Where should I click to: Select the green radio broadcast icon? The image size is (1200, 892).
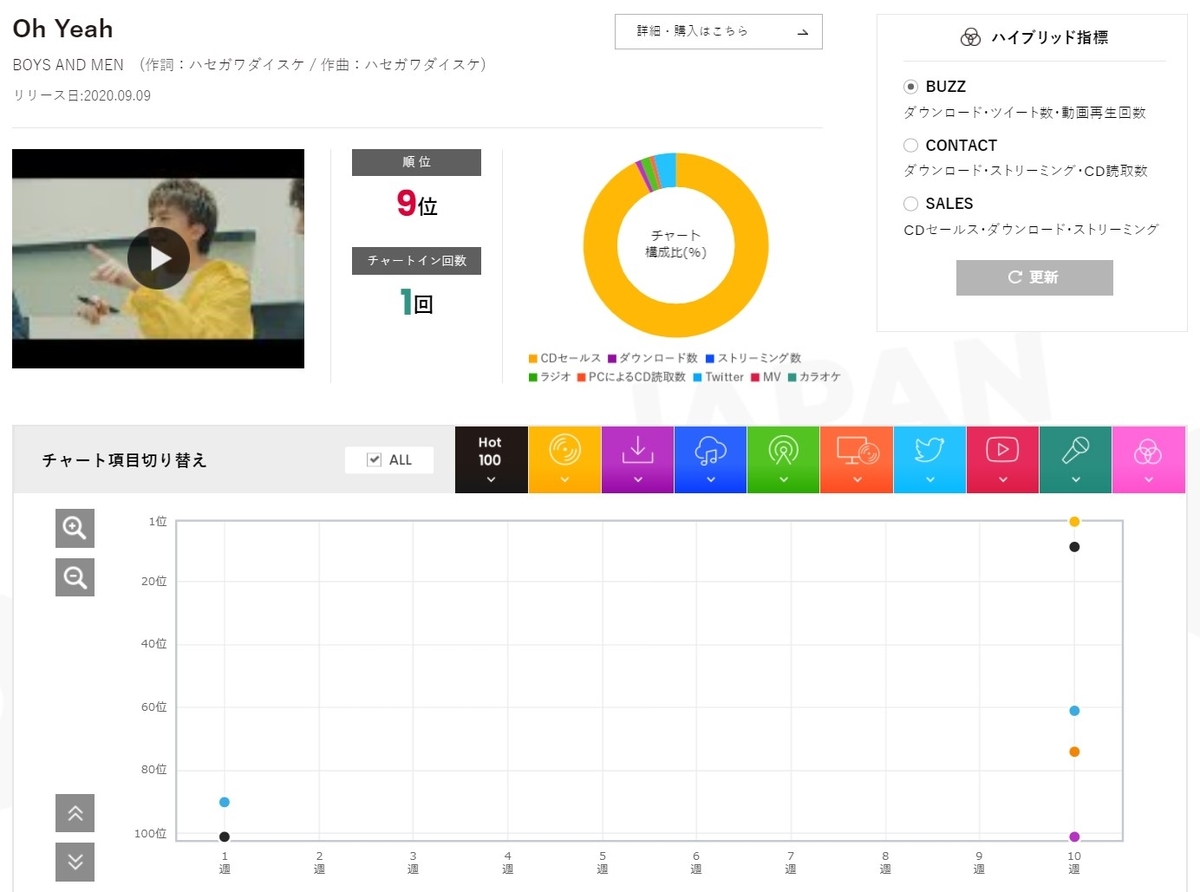pos(783,459)
